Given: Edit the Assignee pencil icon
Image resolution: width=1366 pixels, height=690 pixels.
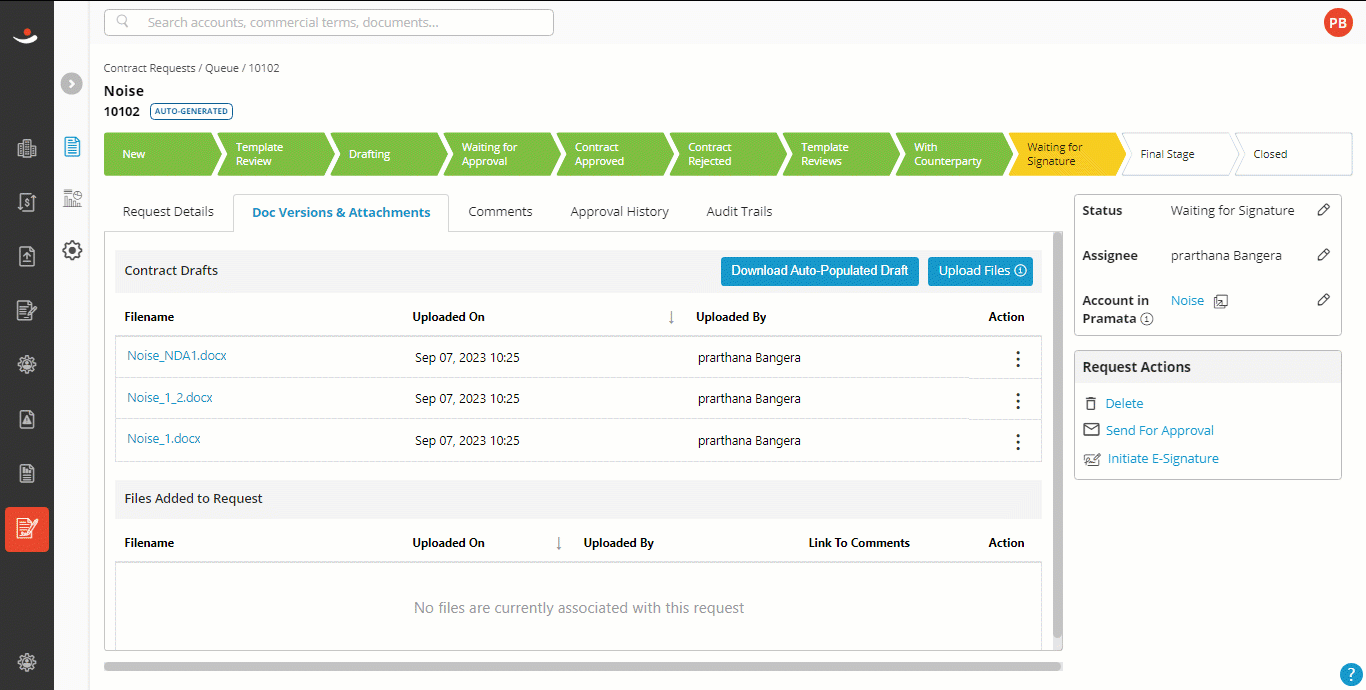Looking at the screenshot, I should (x=1323, y=255).
